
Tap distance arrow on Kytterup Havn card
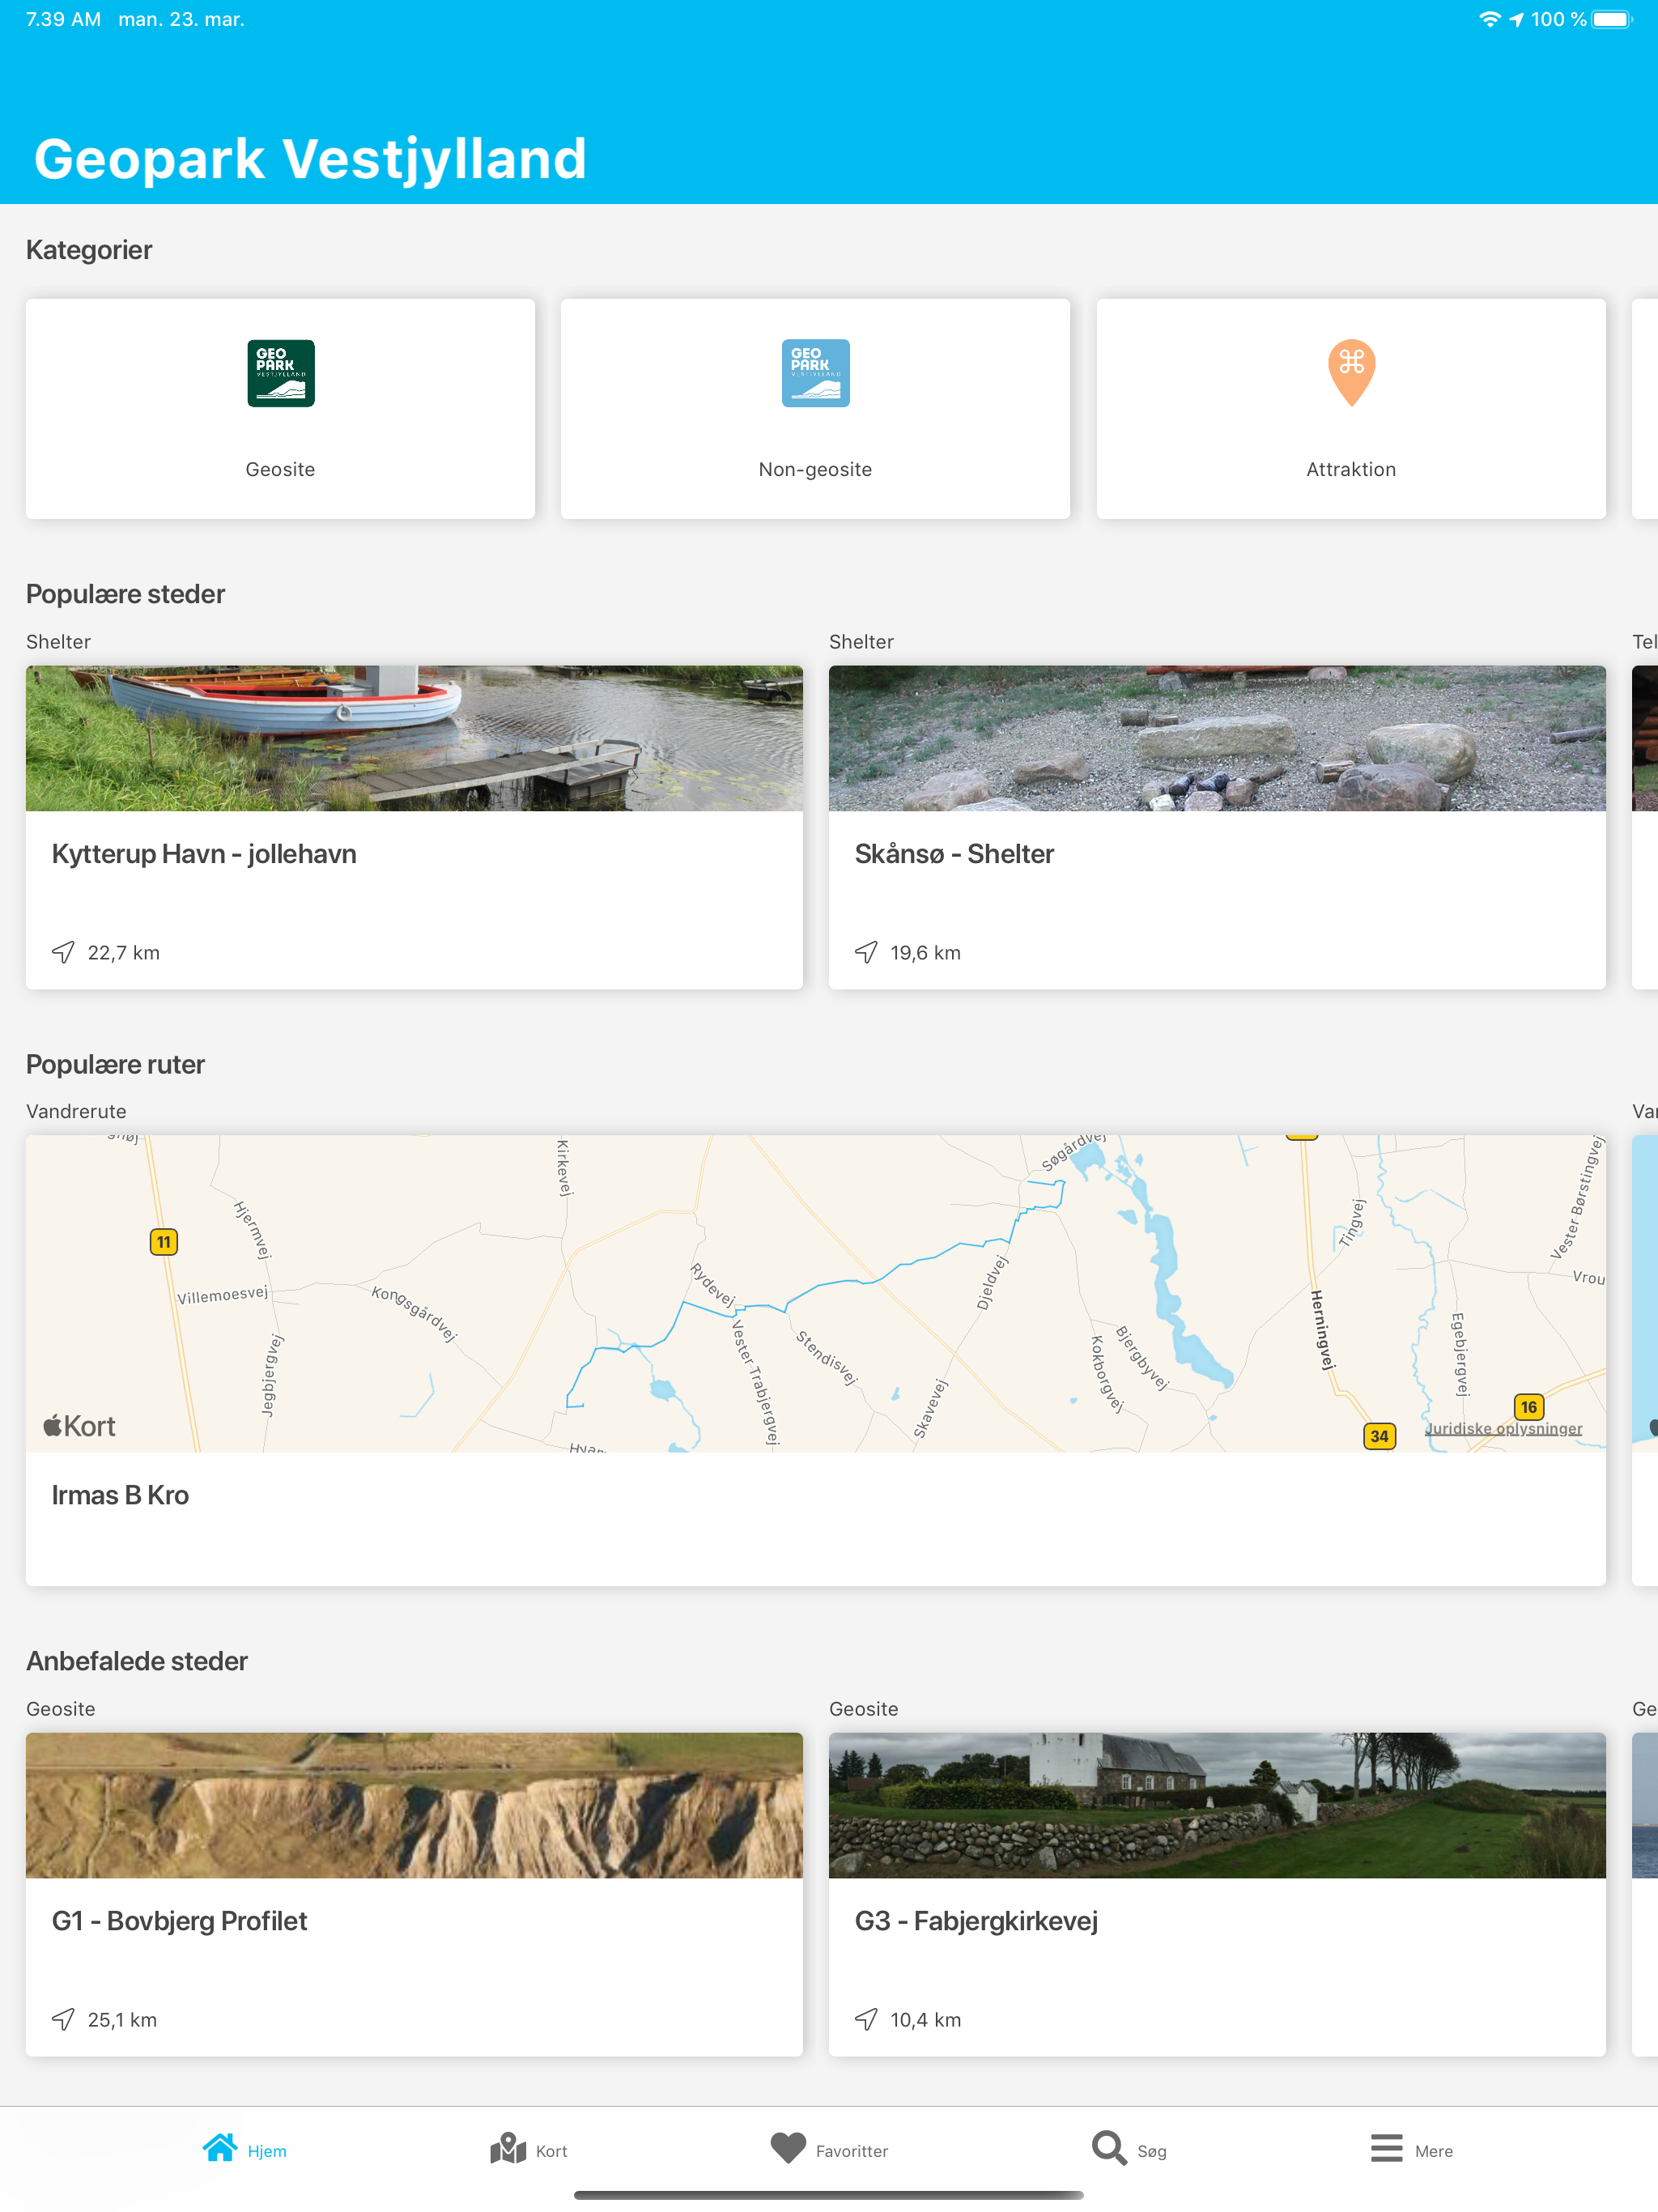(63, 952)
